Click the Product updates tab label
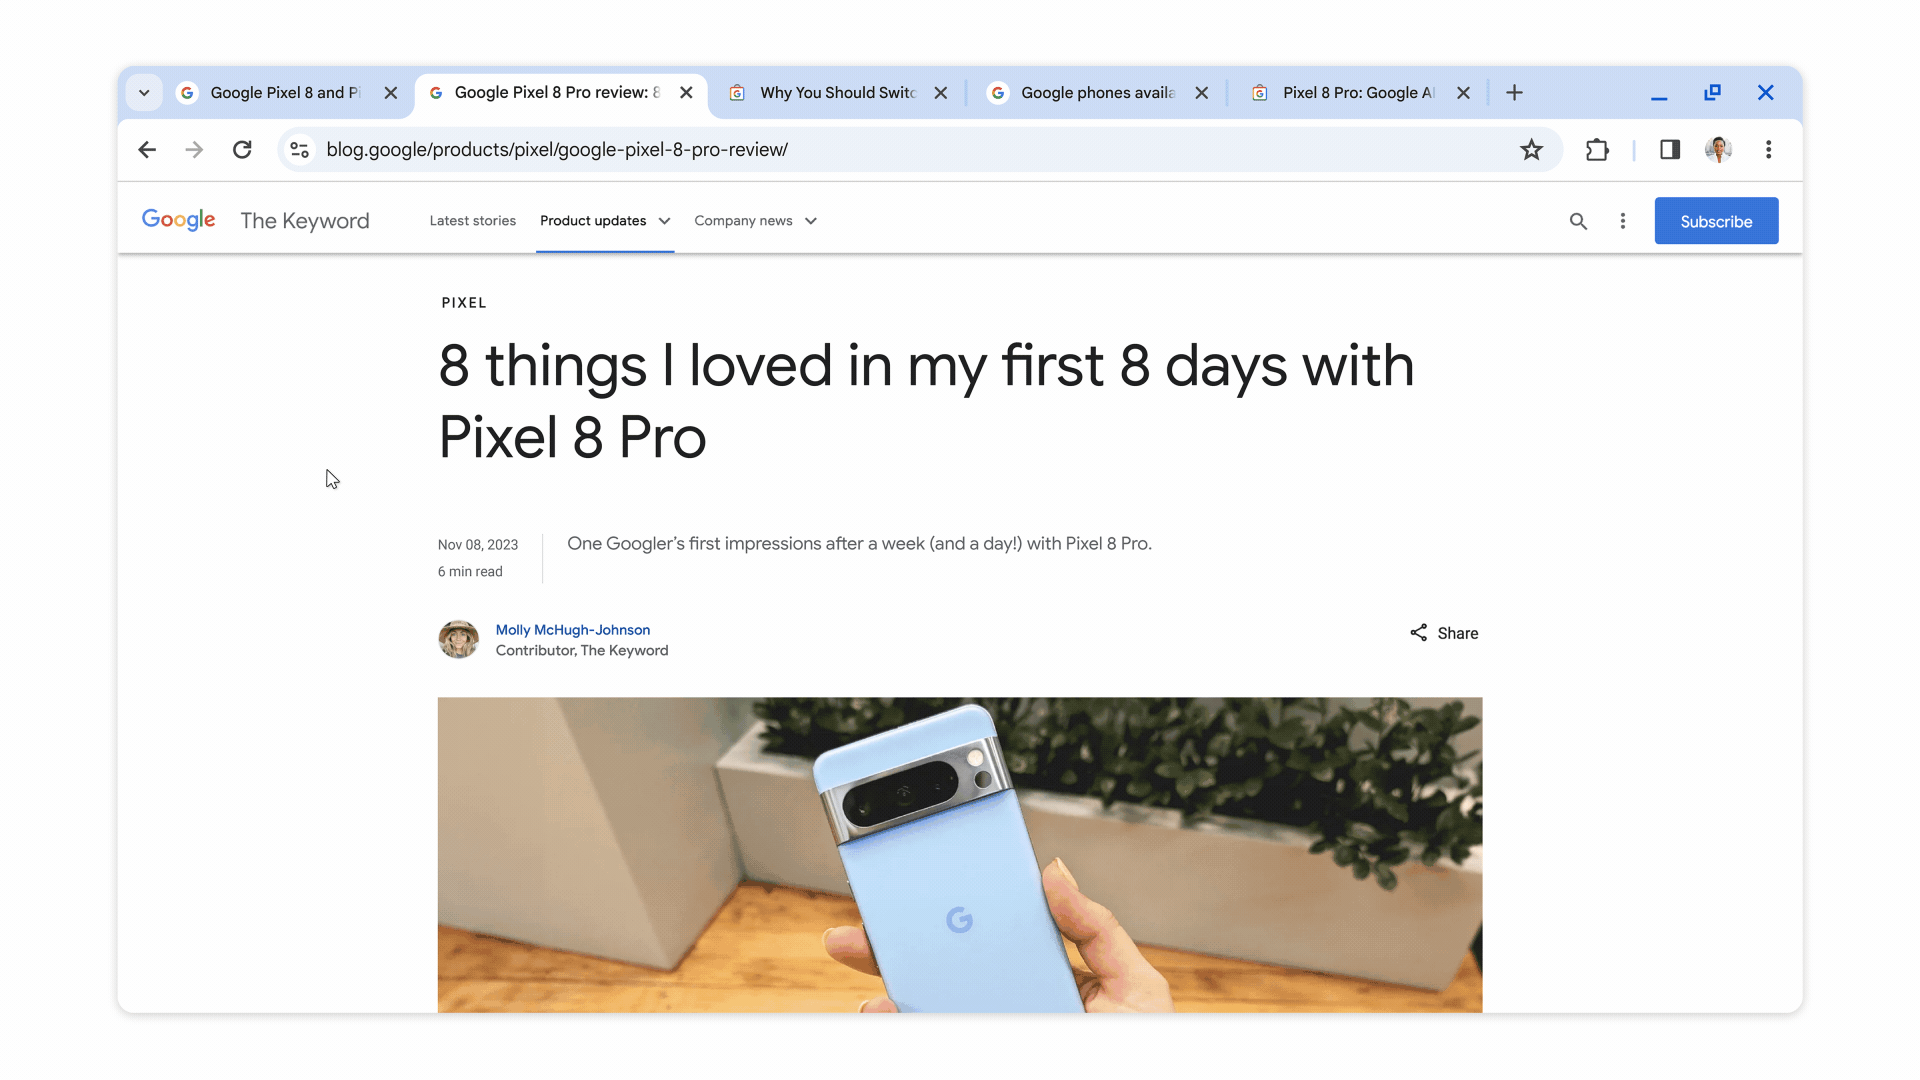The image size is (1920, 1080). (592, 220)
